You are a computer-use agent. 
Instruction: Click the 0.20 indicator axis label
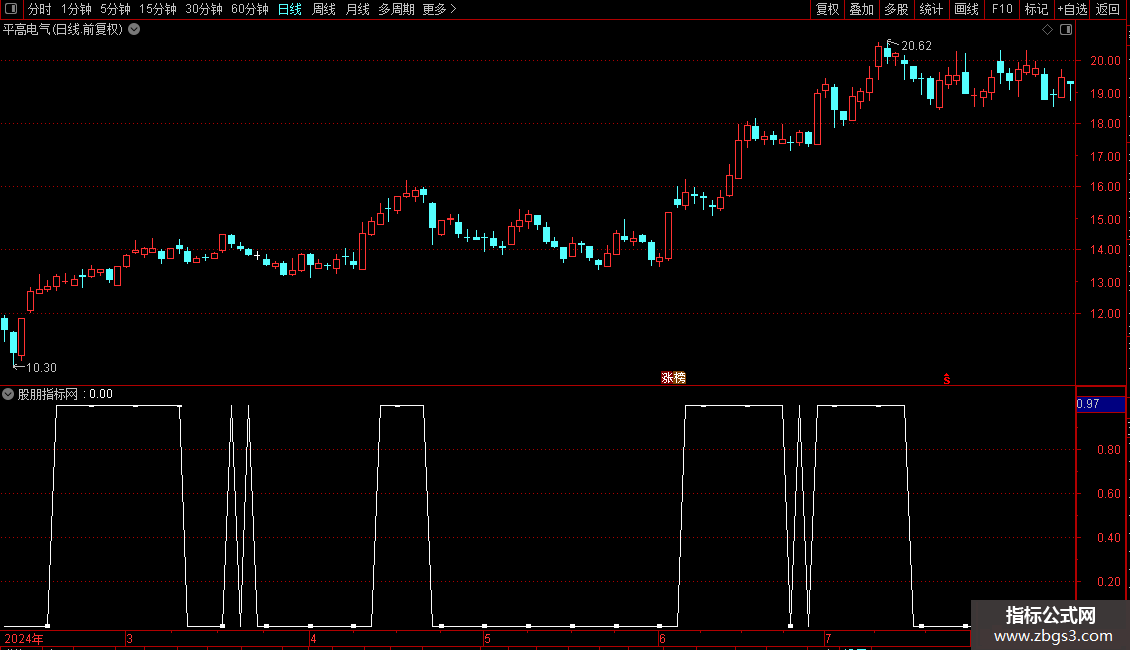(1108, 582)
